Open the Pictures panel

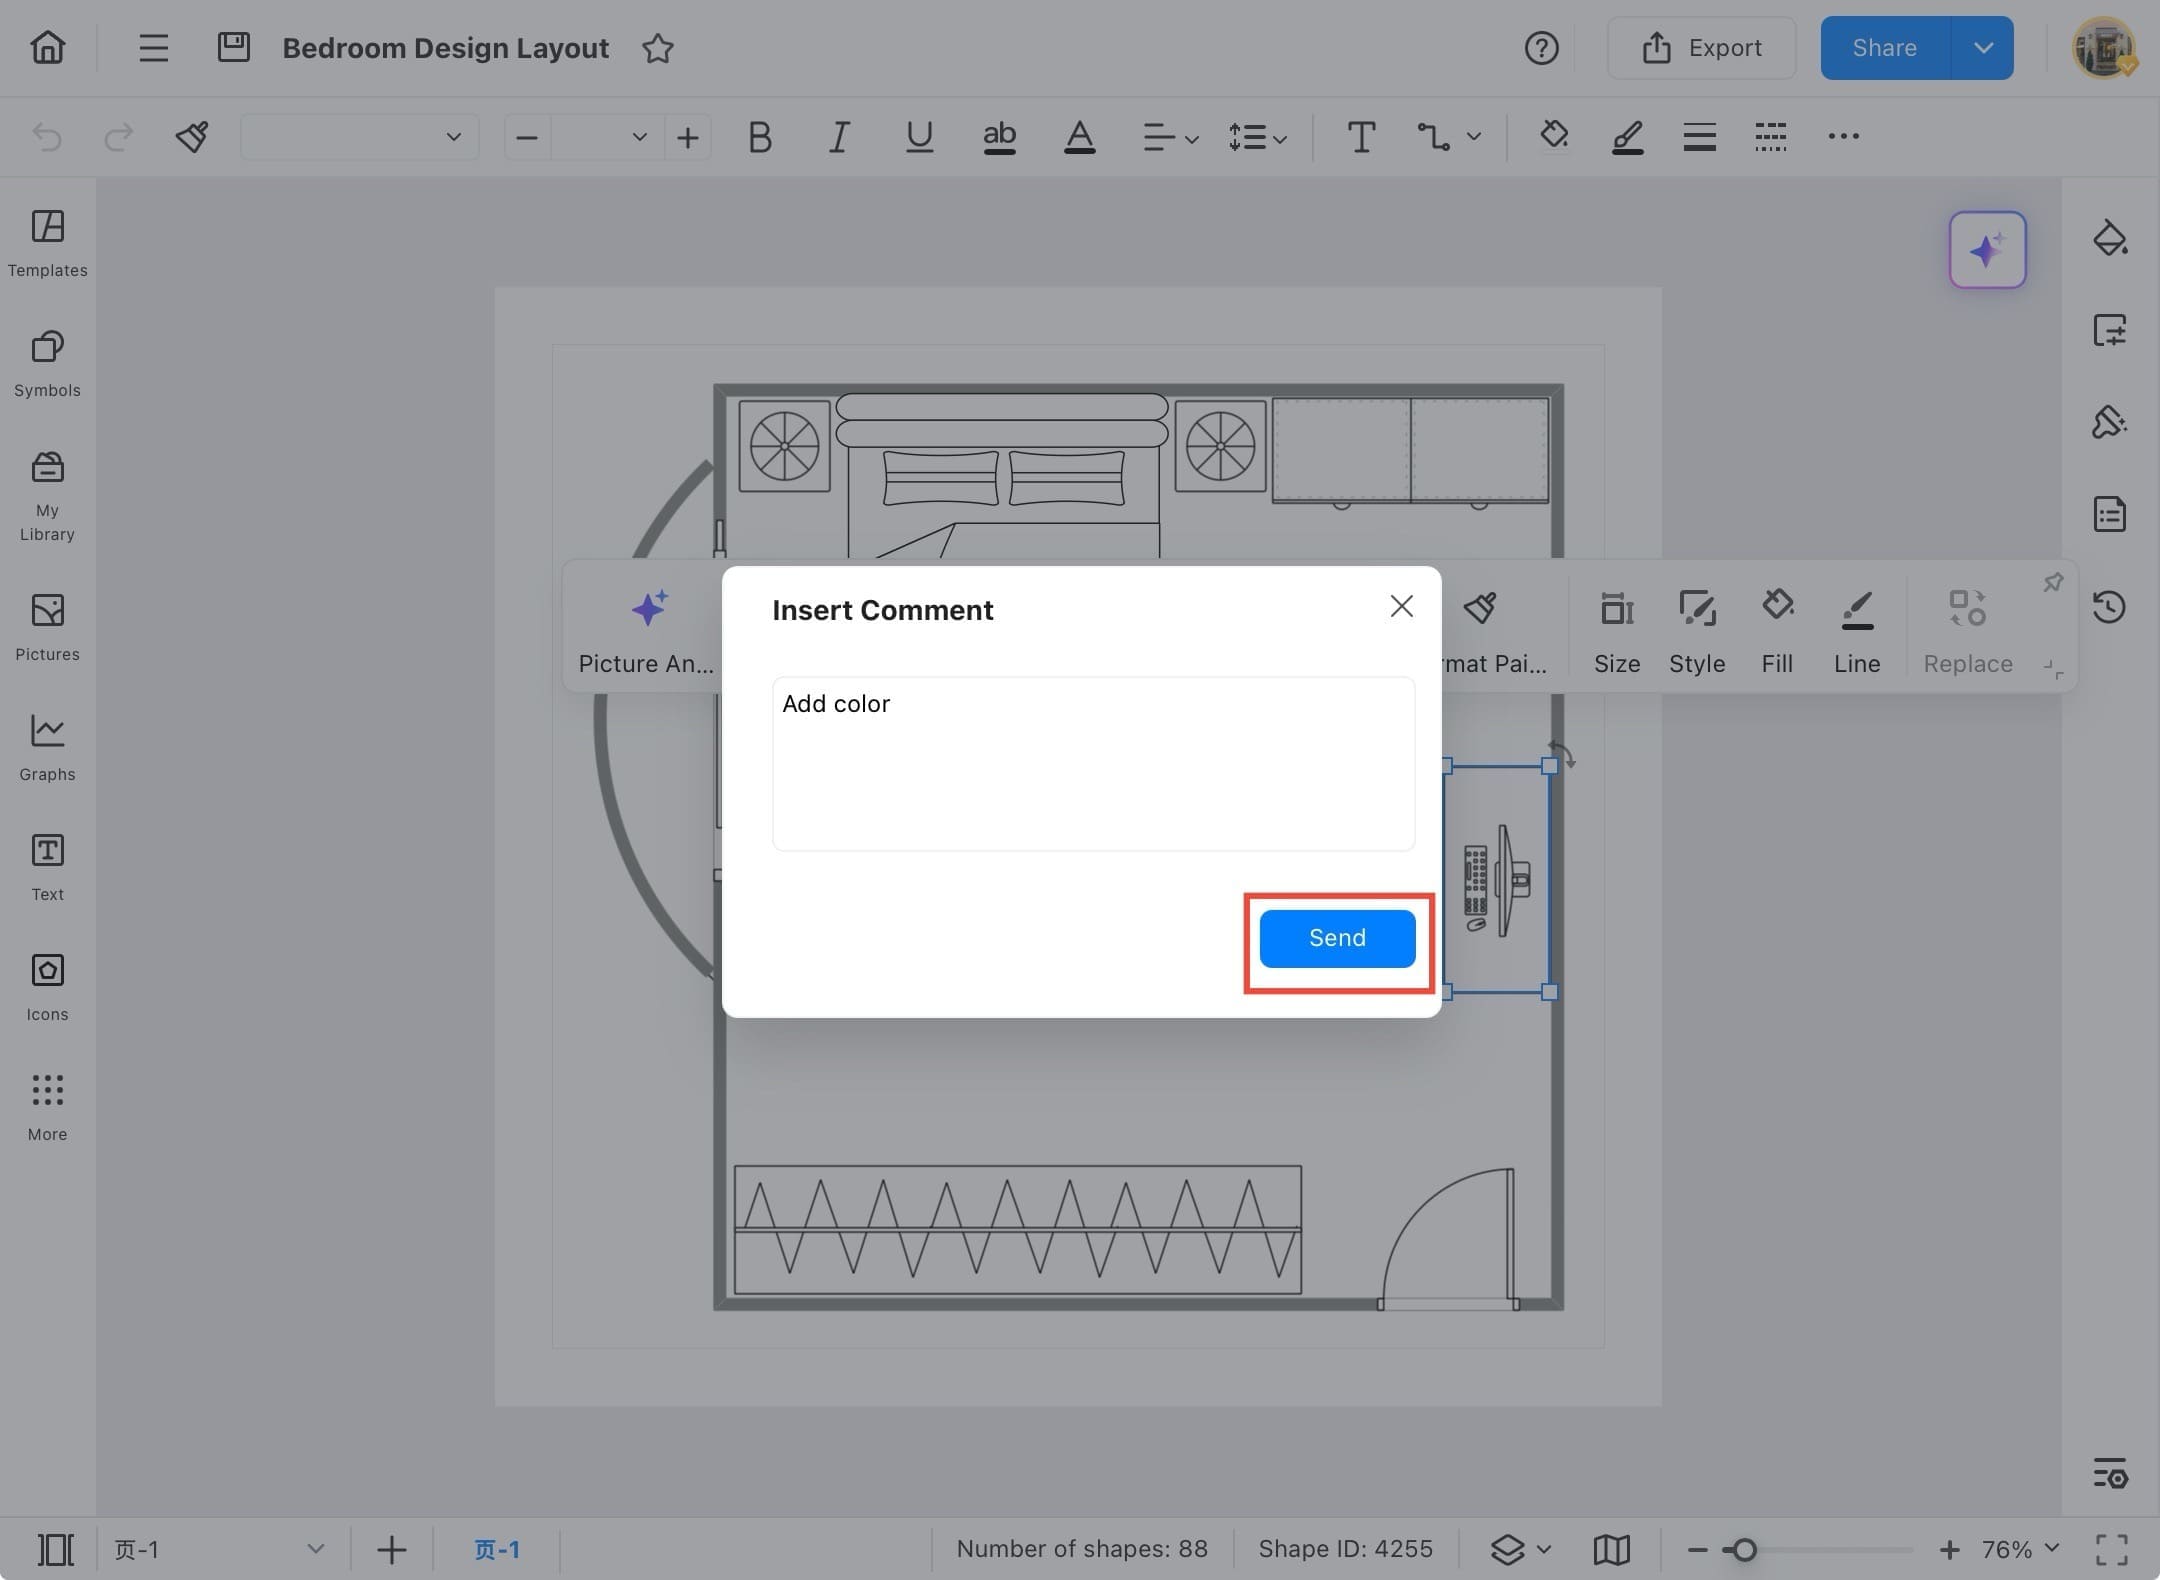click(x=46, y=625)
